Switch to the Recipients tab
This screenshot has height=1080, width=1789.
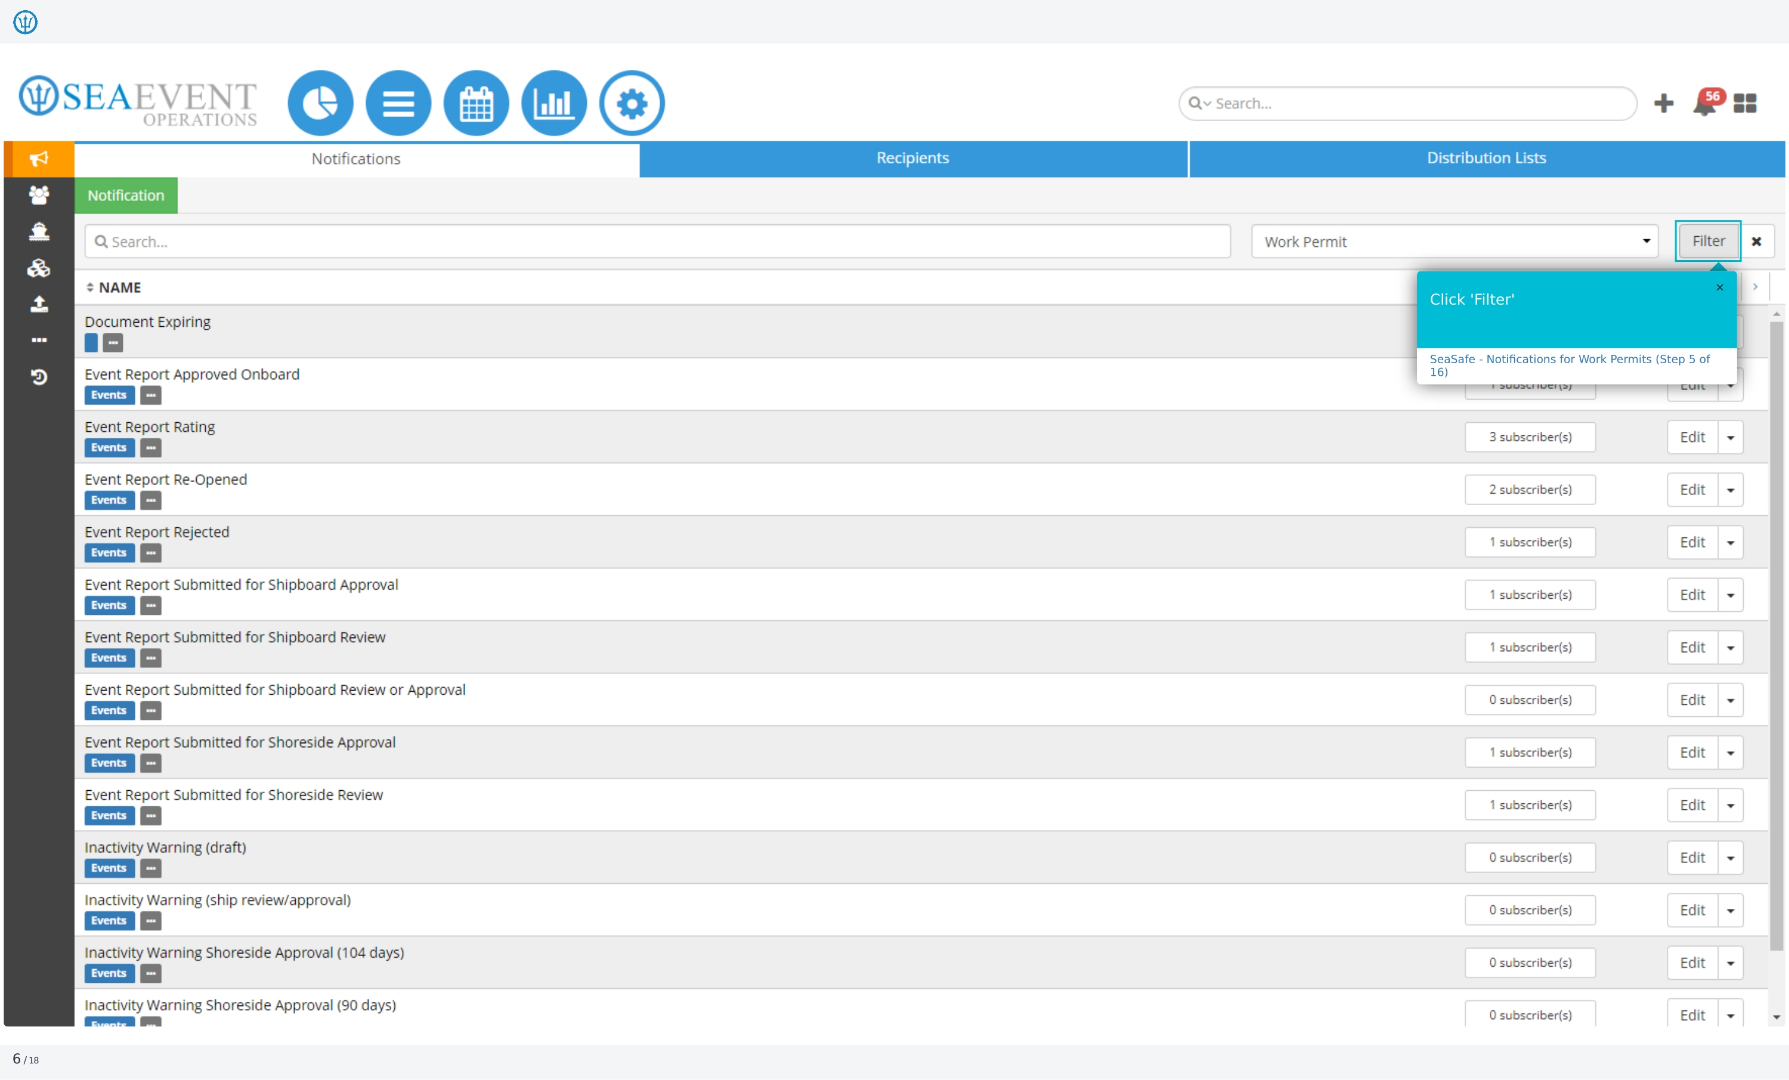pyautogui.click(x=913, y=158)
